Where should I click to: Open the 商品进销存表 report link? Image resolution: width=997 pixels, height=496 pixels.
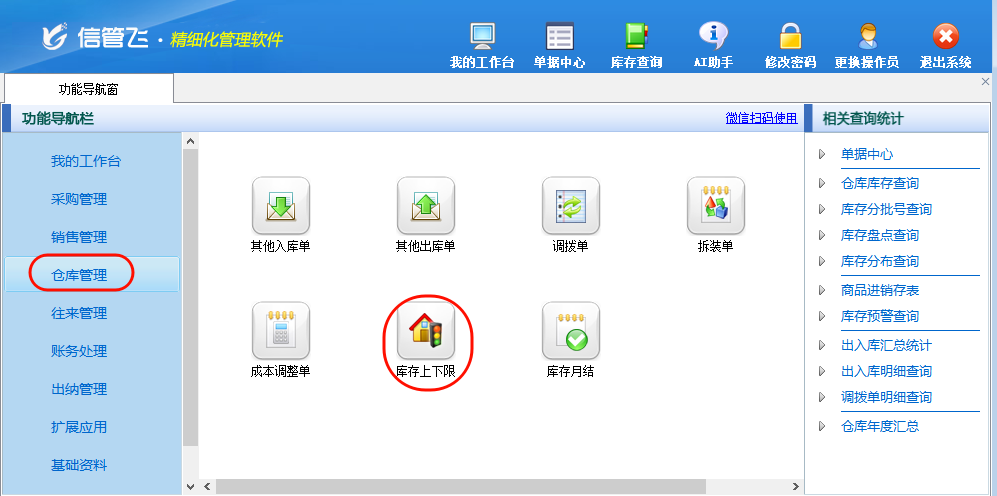coord(880,290)
